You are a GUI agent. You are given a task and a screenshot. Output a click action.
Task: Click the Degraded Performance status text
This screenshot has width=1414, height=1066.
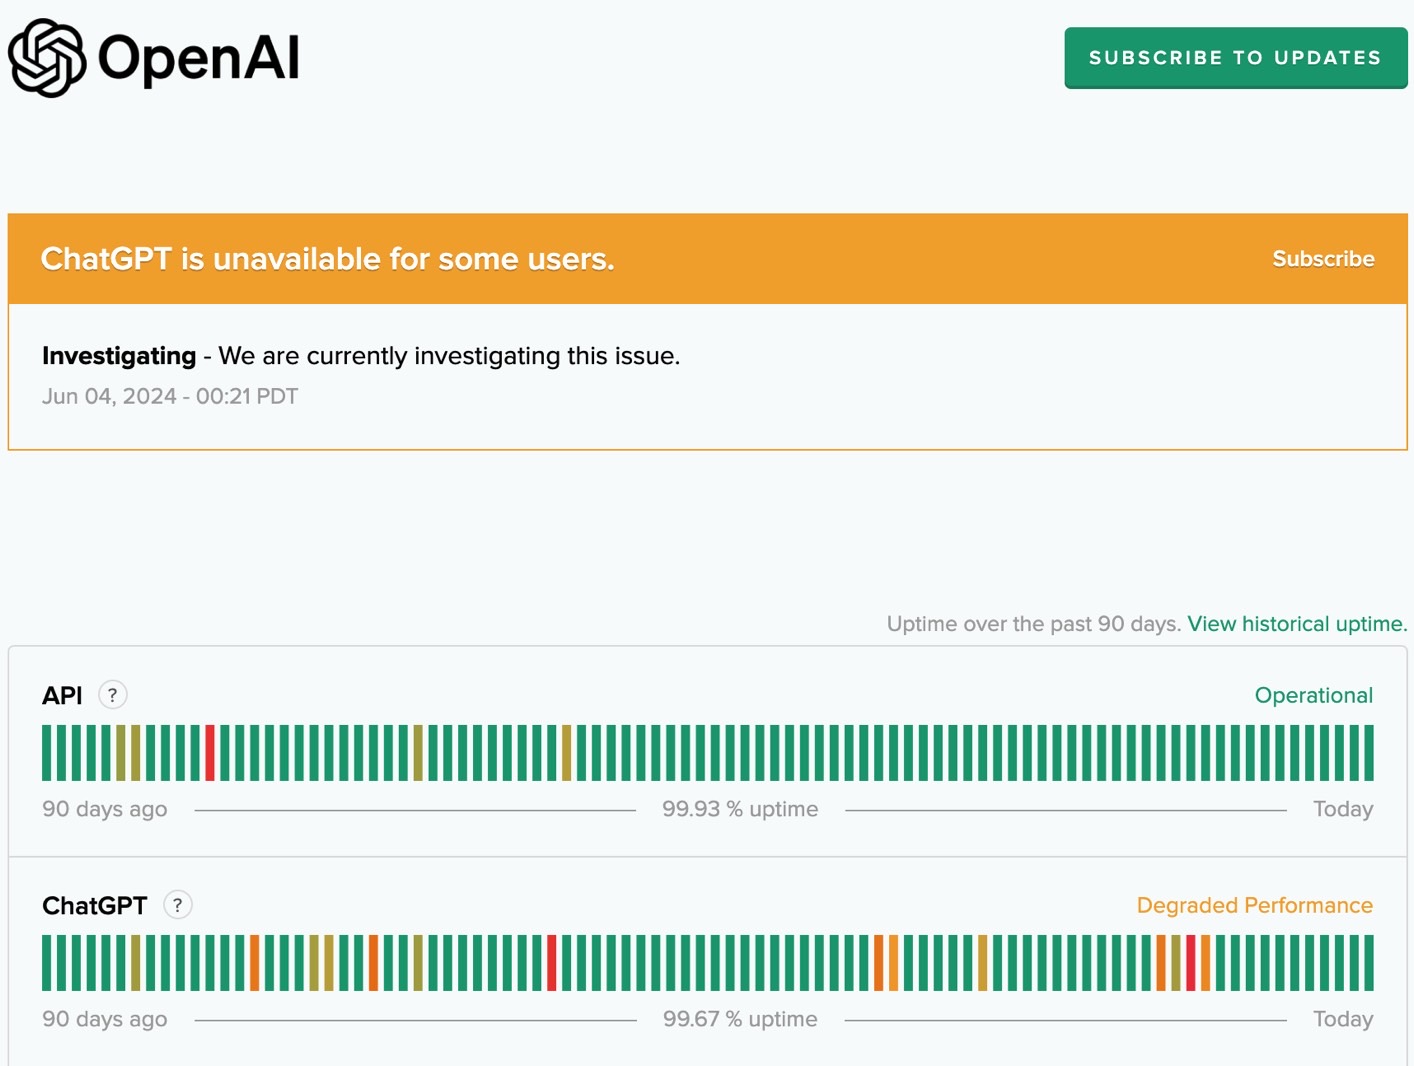point(1255,905)
